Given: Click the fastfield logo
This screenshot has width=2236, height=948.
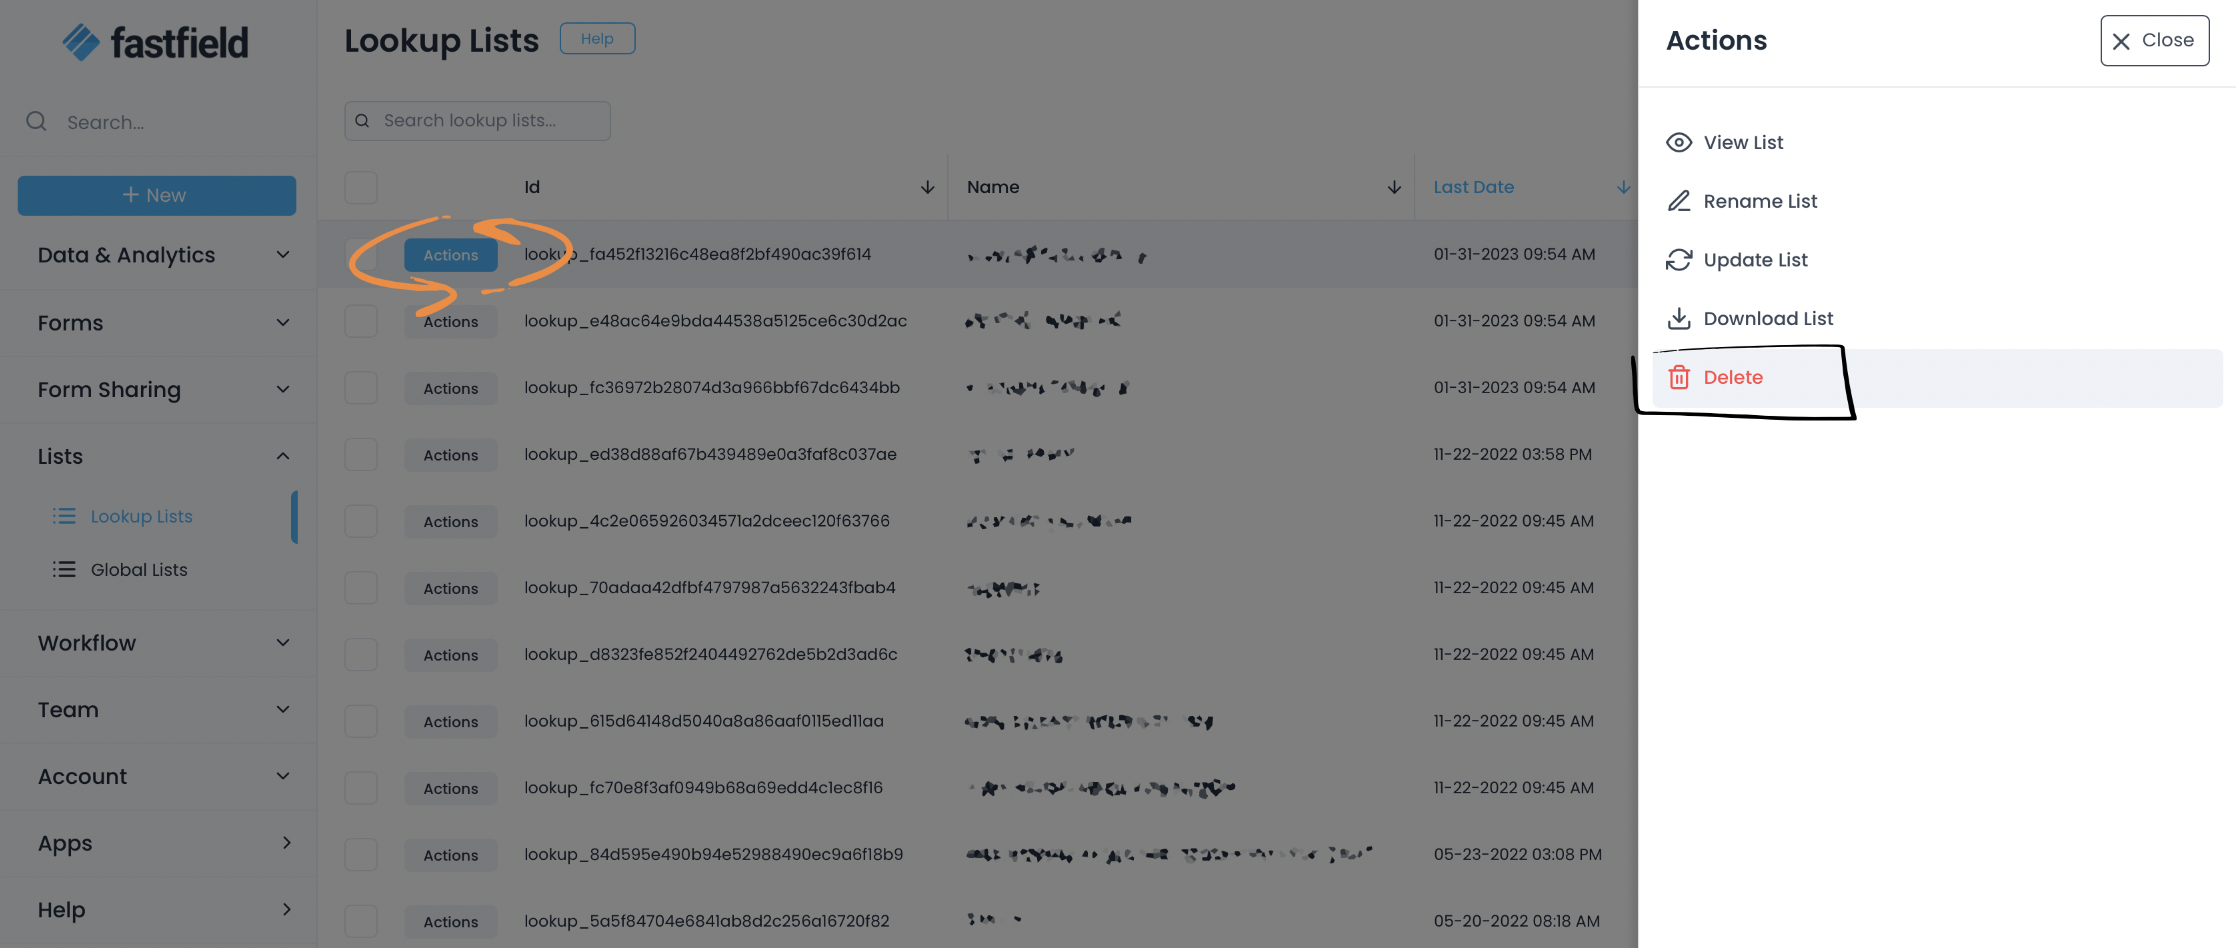Looking at the screenshot, I should point(155,42).
